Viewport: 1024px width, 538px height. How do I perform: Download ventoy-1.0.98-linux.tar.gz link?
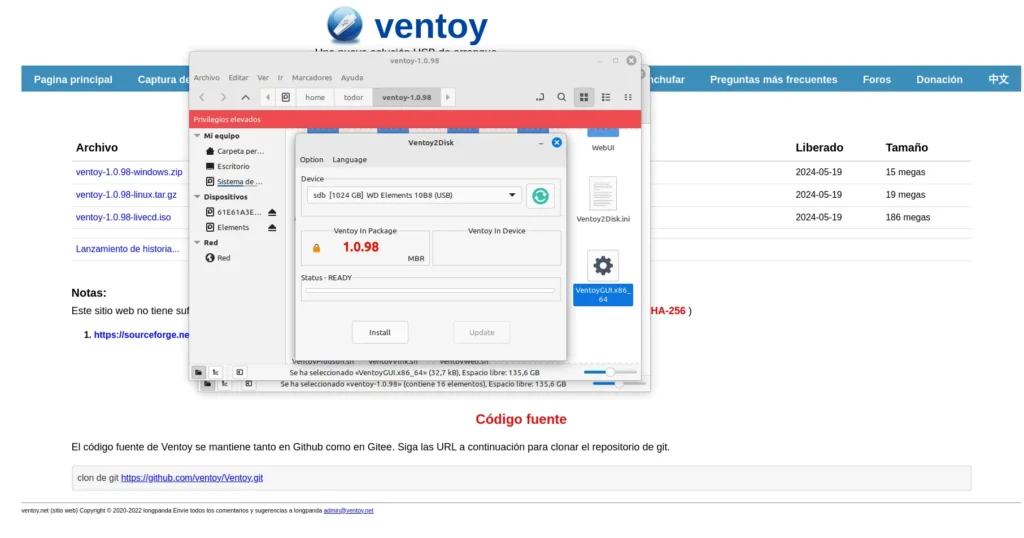[x=126, y=195]
